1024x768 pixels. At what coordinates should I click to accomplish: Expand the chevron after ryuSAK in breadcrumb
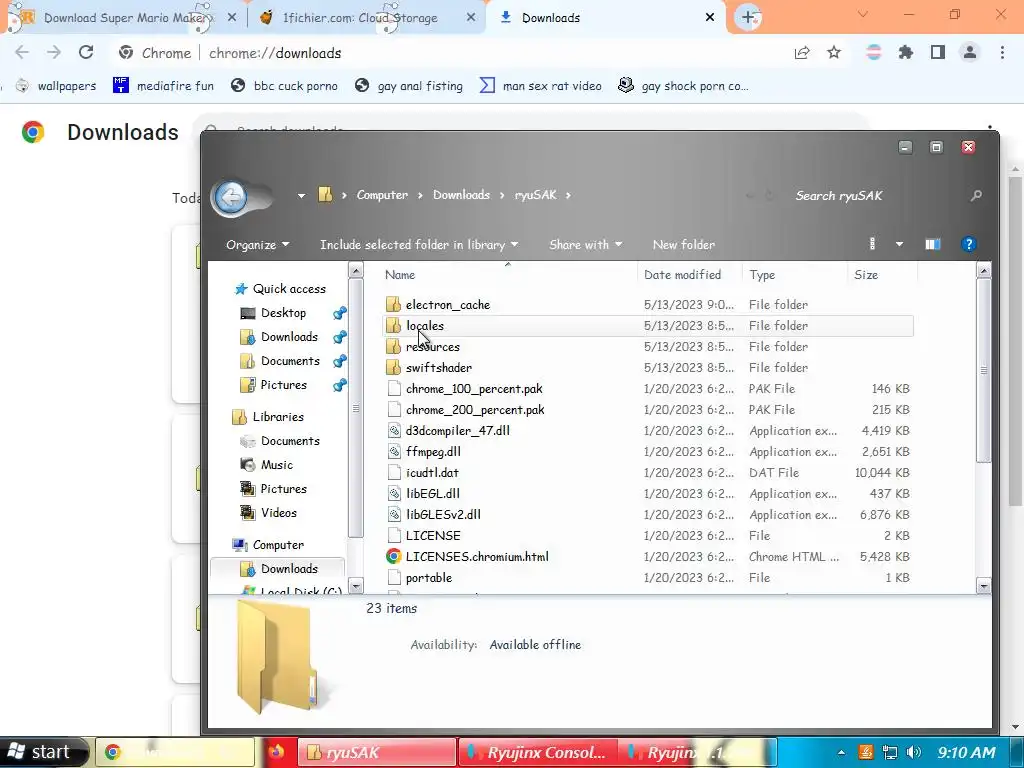coord(568,195)
